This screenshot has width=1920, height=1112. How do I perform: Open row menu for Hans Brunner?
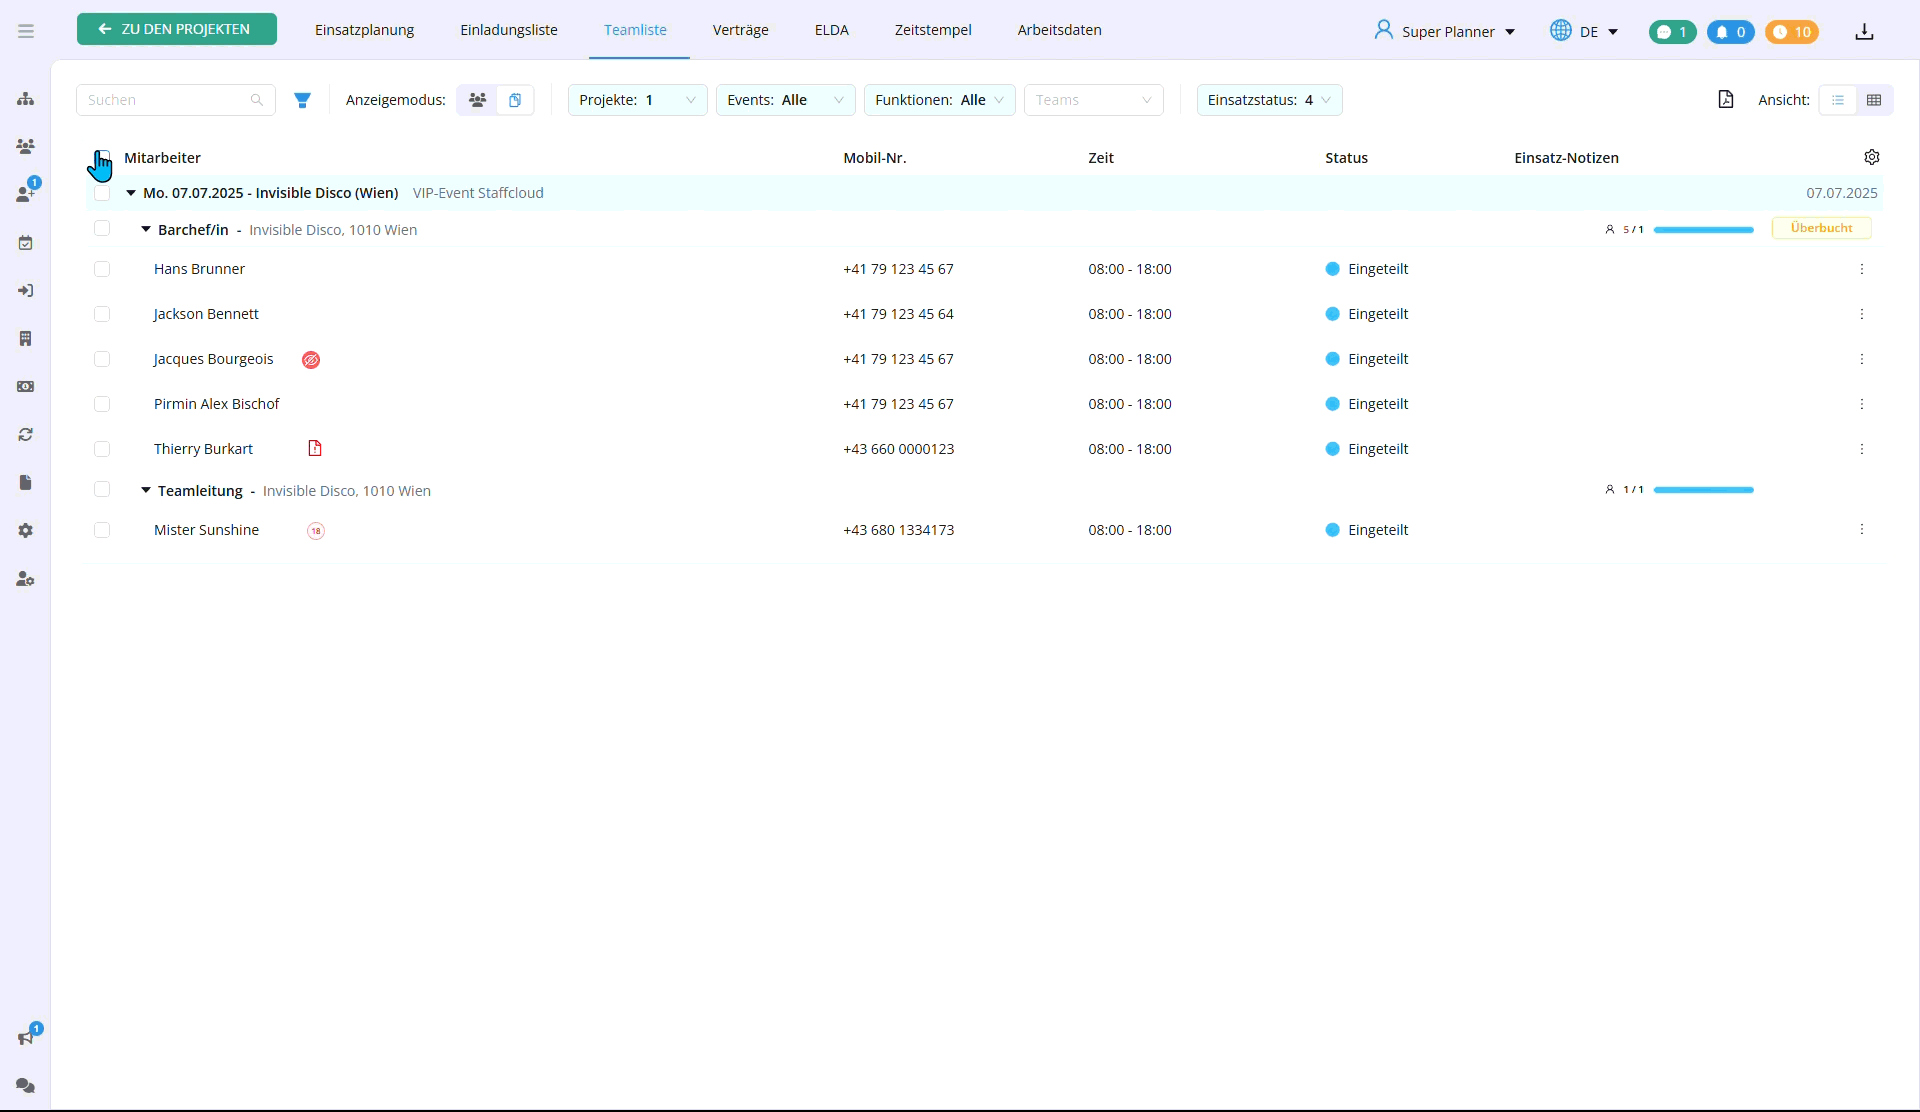point(1862,269)
